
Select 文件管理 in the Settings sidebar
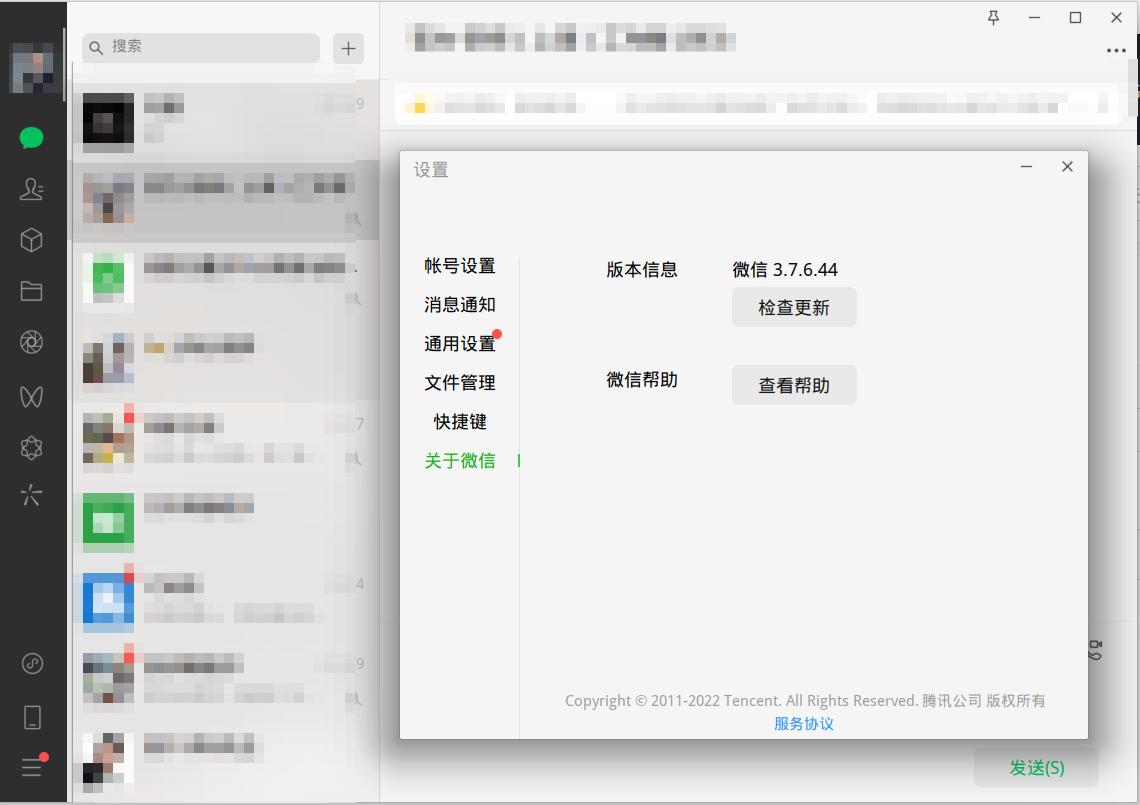tap(460, 382)
